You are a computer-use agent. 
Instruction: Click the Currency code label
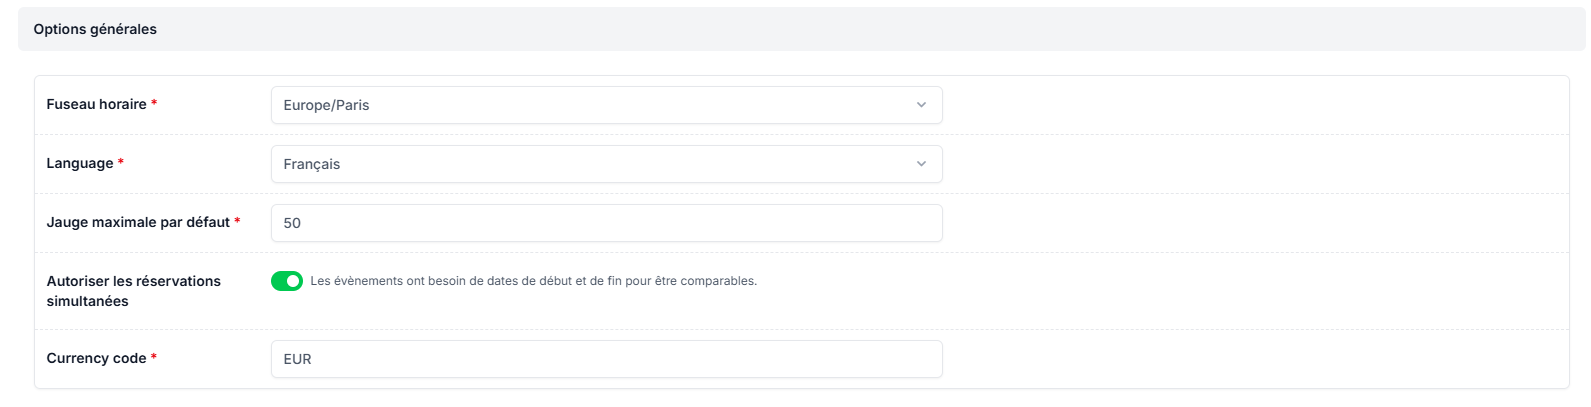click(96, 358)
